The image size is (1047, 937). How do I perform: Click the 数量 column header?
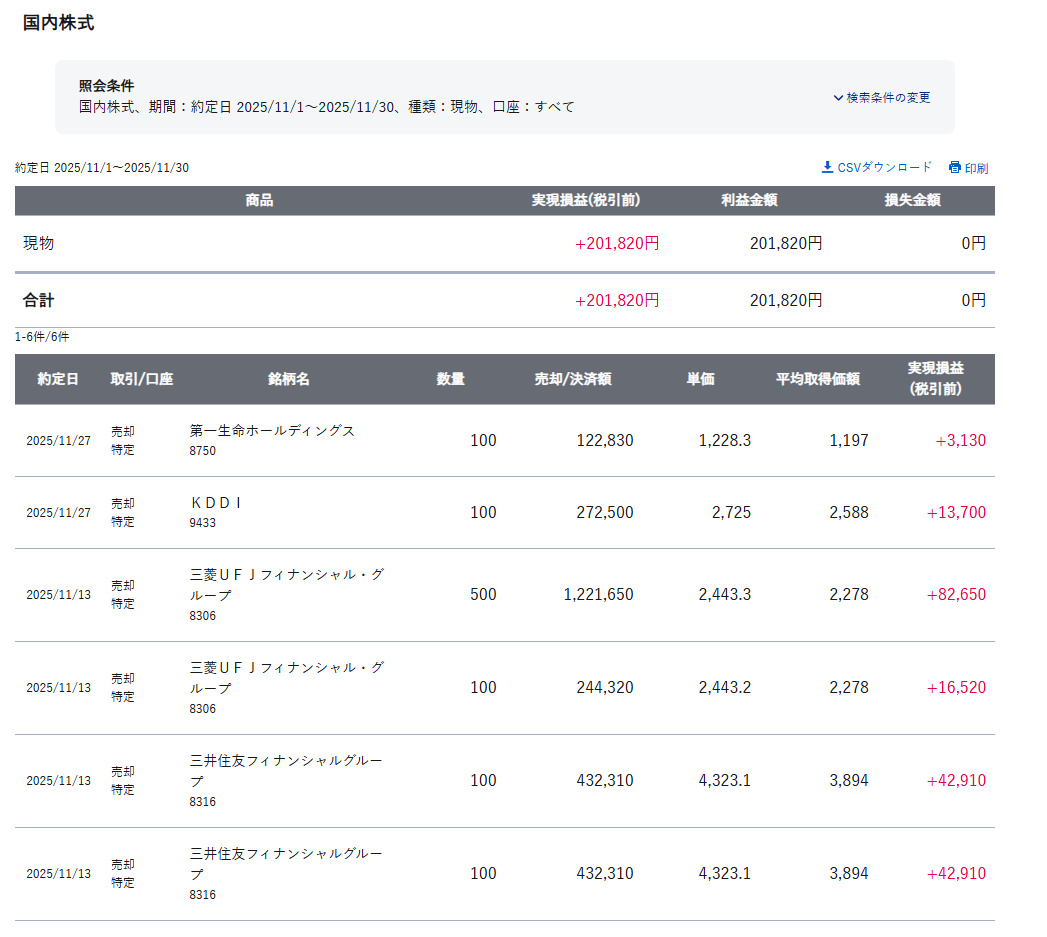click(450, 379)
